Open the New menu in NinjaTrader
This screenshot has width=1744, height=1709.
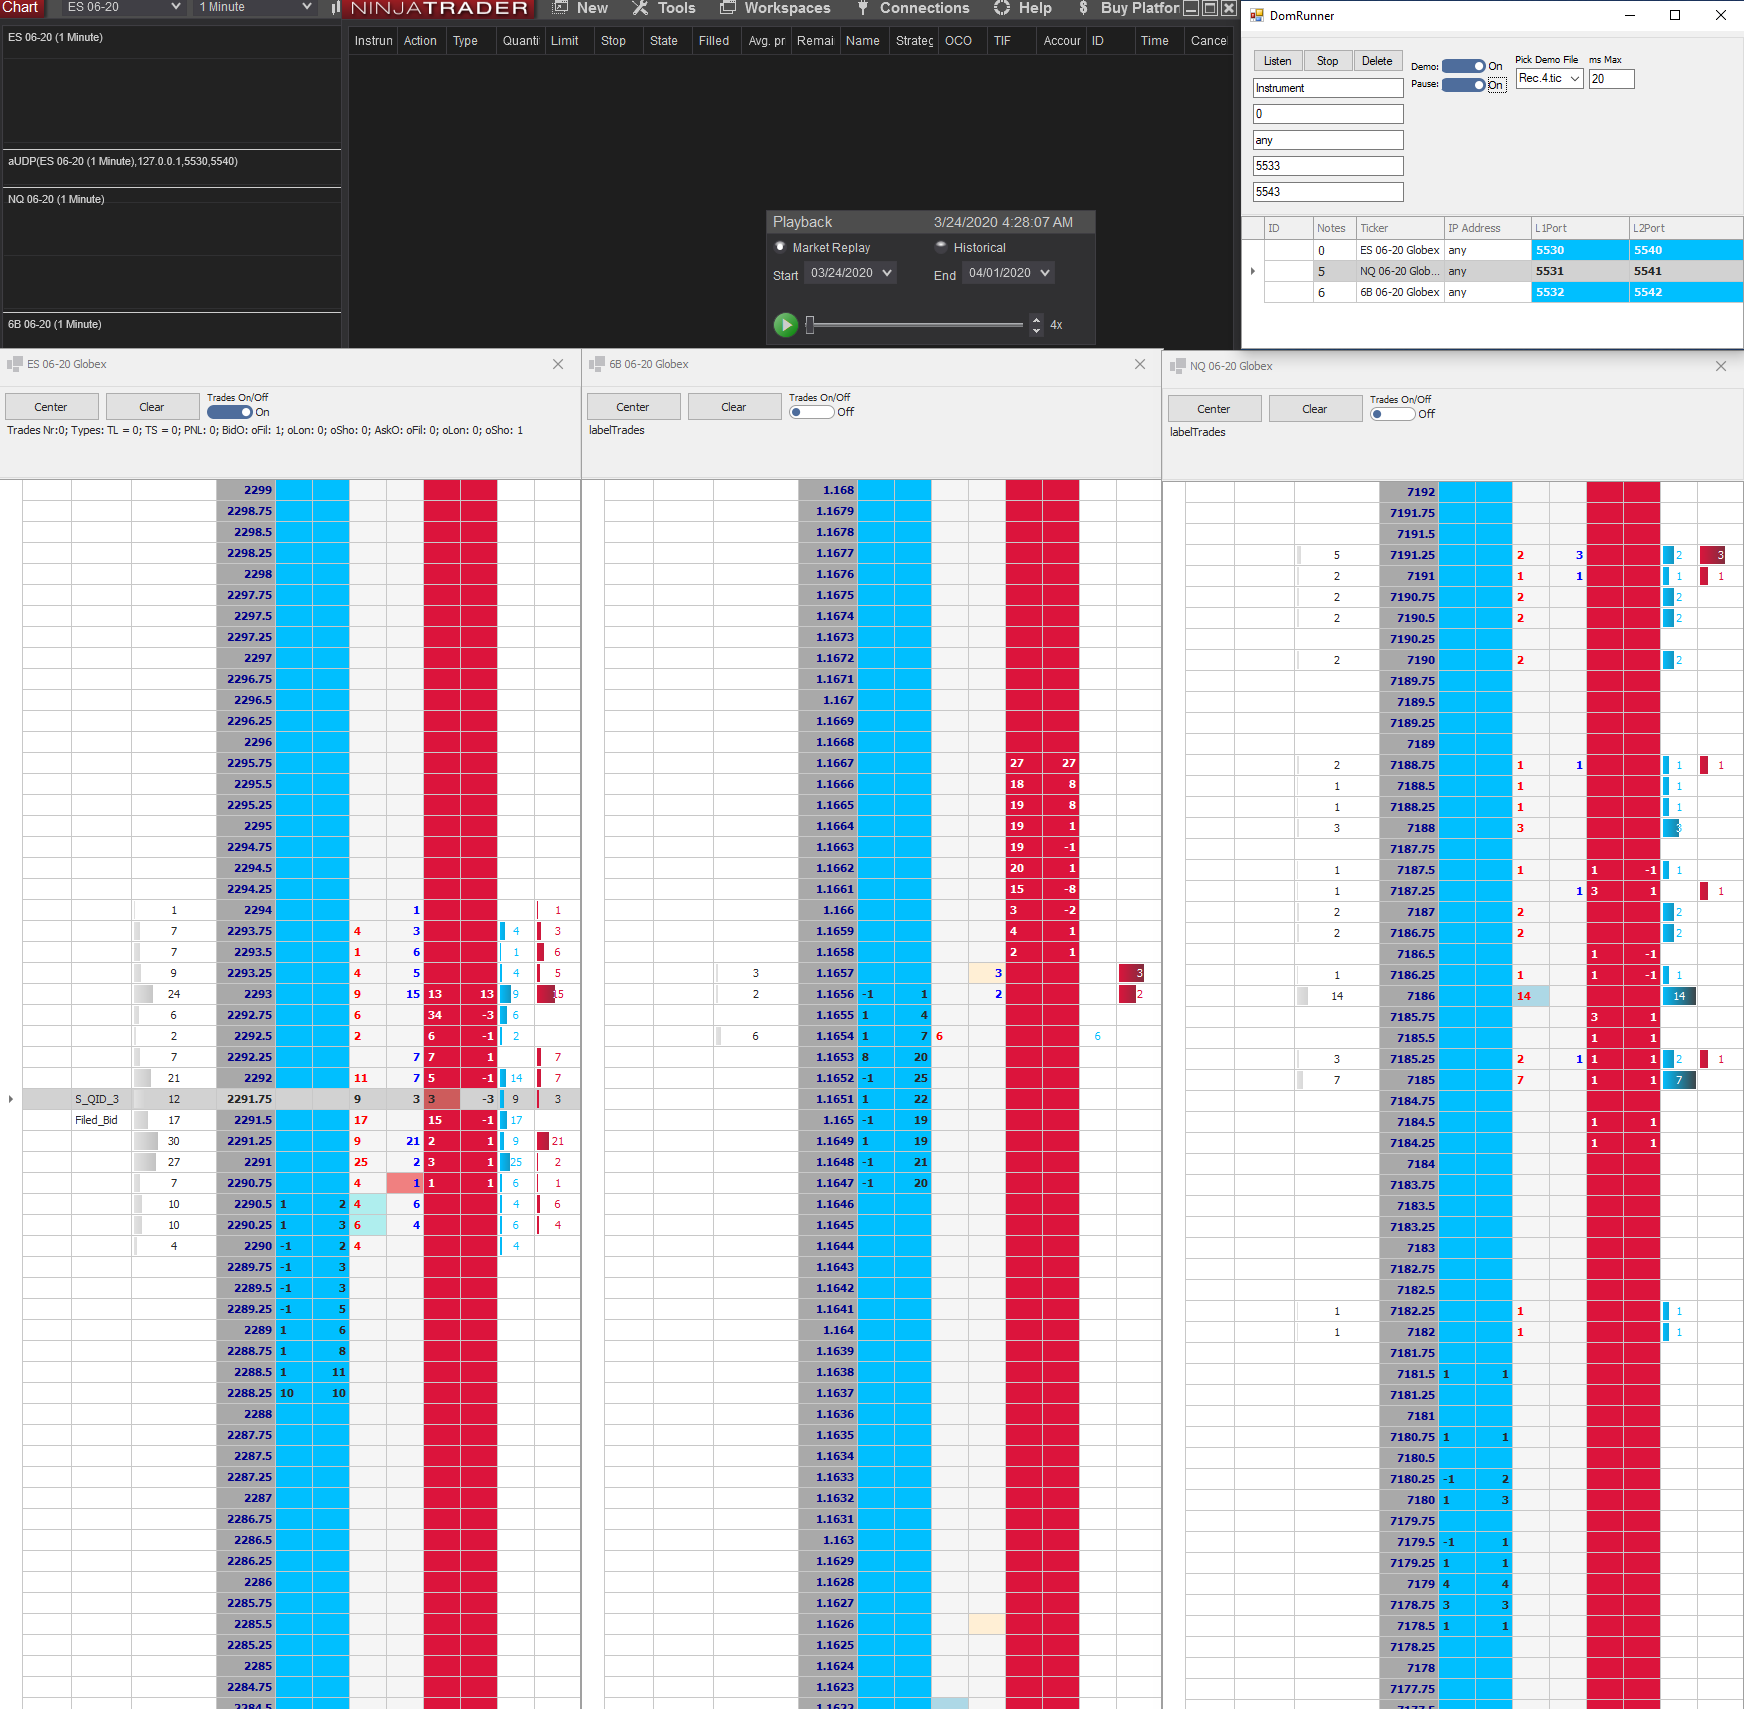[592, 8]
